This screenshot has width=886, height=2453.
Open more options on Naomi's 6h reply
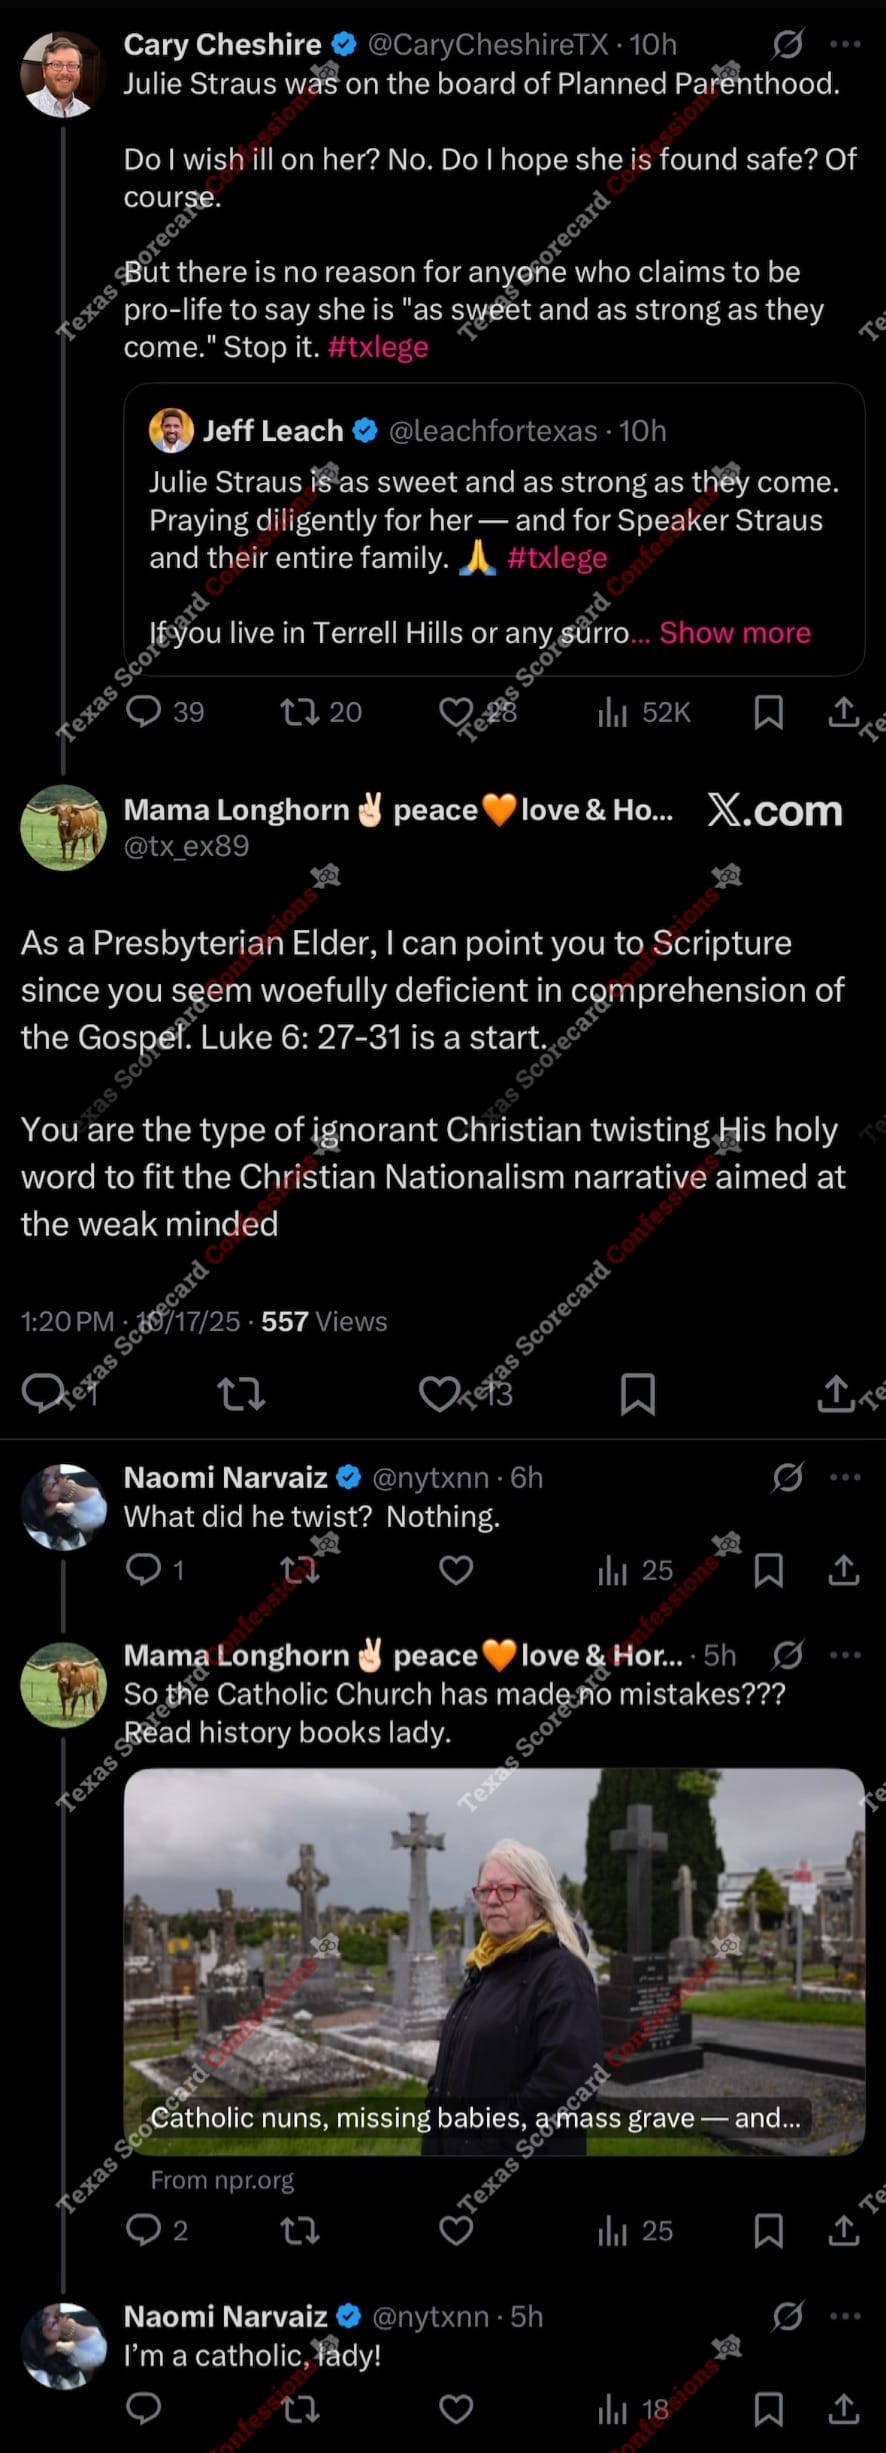[x=845, y=1477]
